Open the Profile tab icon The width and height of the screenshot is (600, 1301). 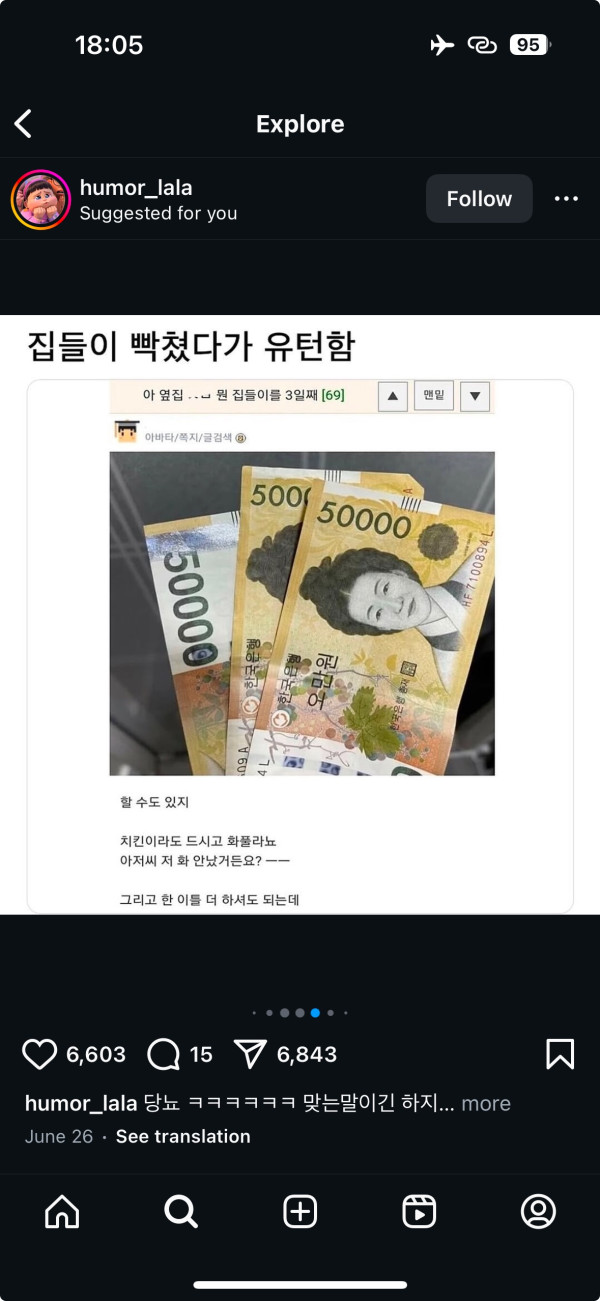(x=538, y=1212)
